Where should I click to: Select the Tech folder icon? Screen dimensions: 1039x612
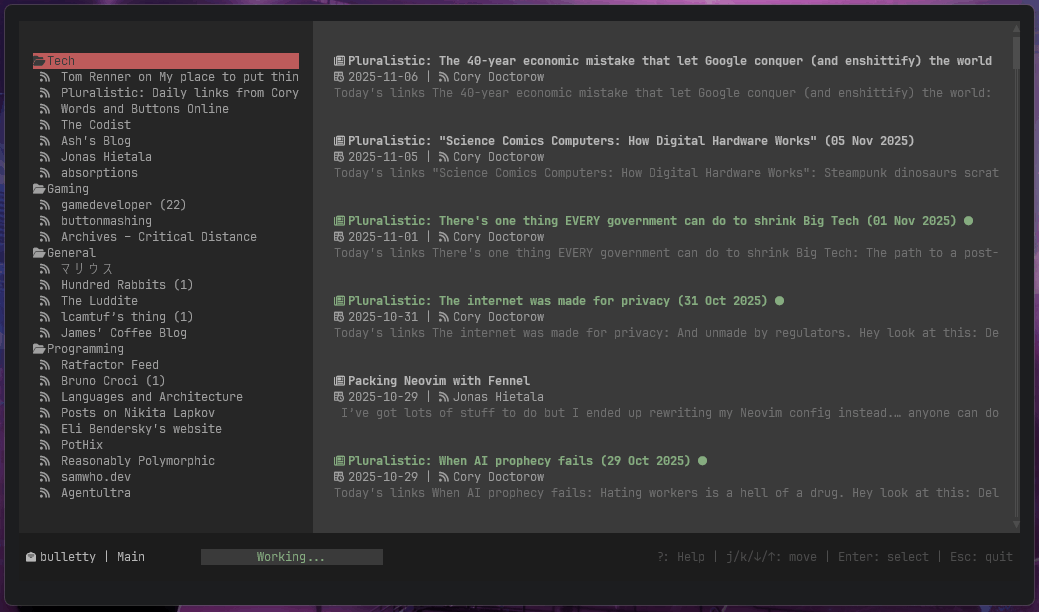tap(39, 61)
